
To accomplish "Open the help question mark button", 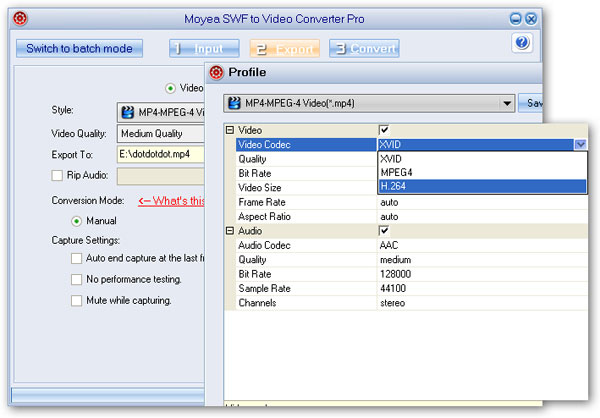I will coord(522,42).
